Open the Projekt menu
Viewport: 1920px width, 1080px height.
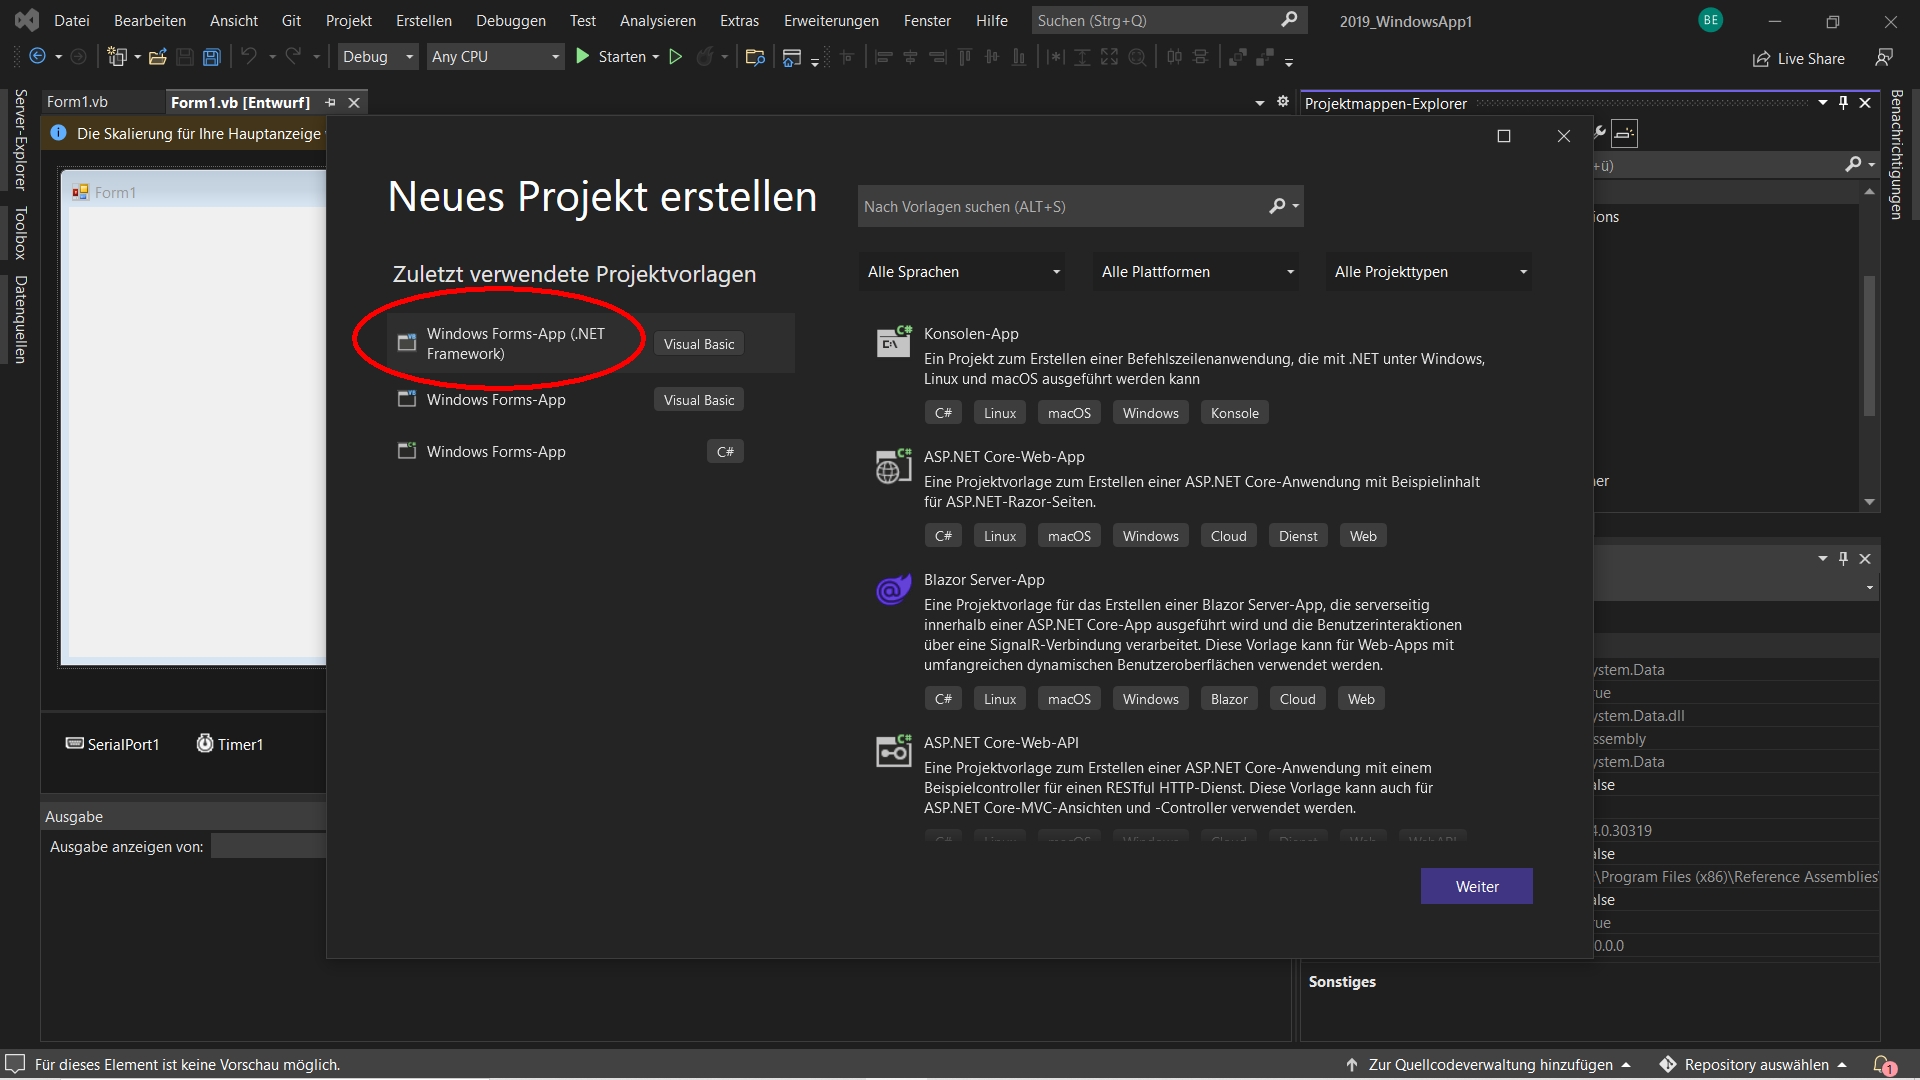tap(349, 20)
